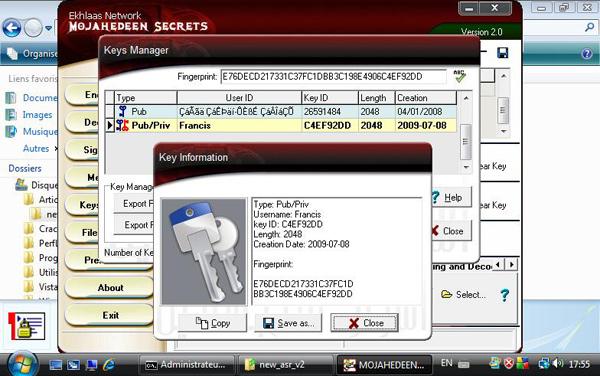The height and width of the screenshot is (376, 600).
Task: Click the Explorer help question icon
Action: point(587,54)
